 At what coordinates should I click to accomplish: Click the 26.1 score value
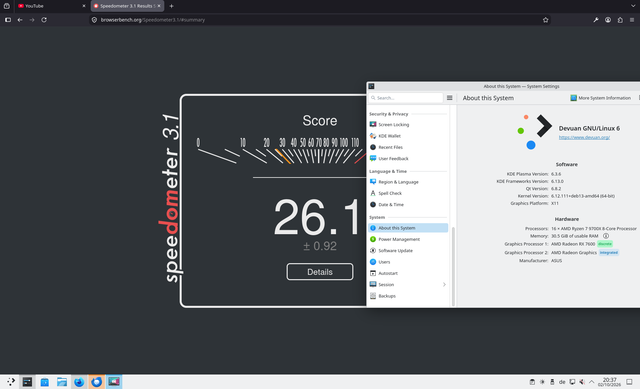[x=317, y=217]
